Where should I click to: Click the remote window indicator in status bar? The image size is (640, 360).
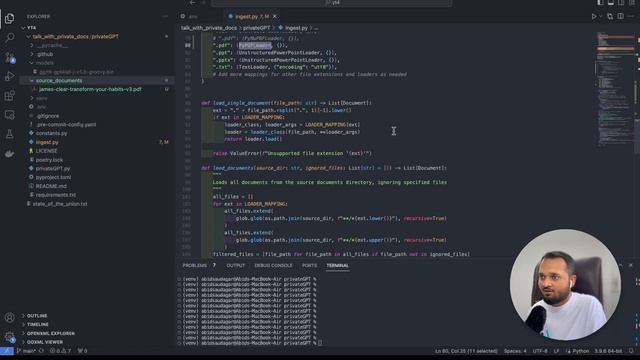(7, 351)
